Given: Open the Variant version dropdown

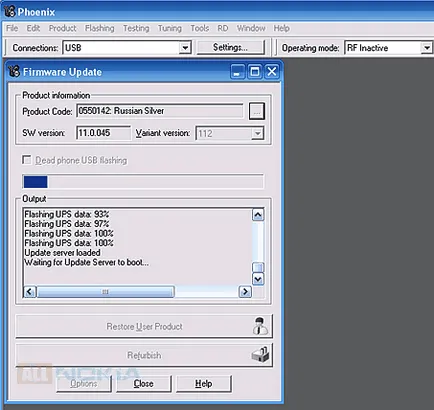Looking at the screenshot, I should point(257,133).
